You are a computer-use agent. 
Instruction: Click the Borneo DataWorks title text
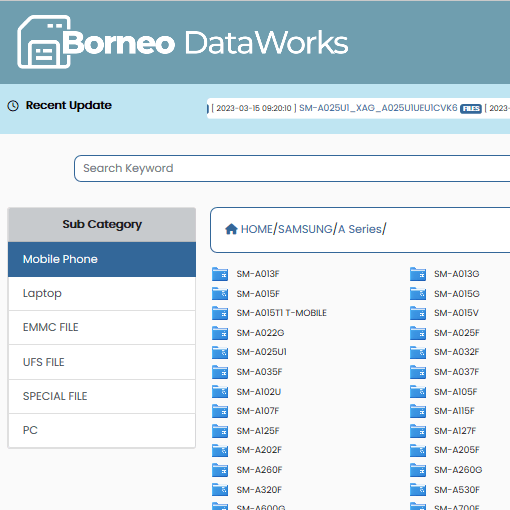[x=205, y=43]
